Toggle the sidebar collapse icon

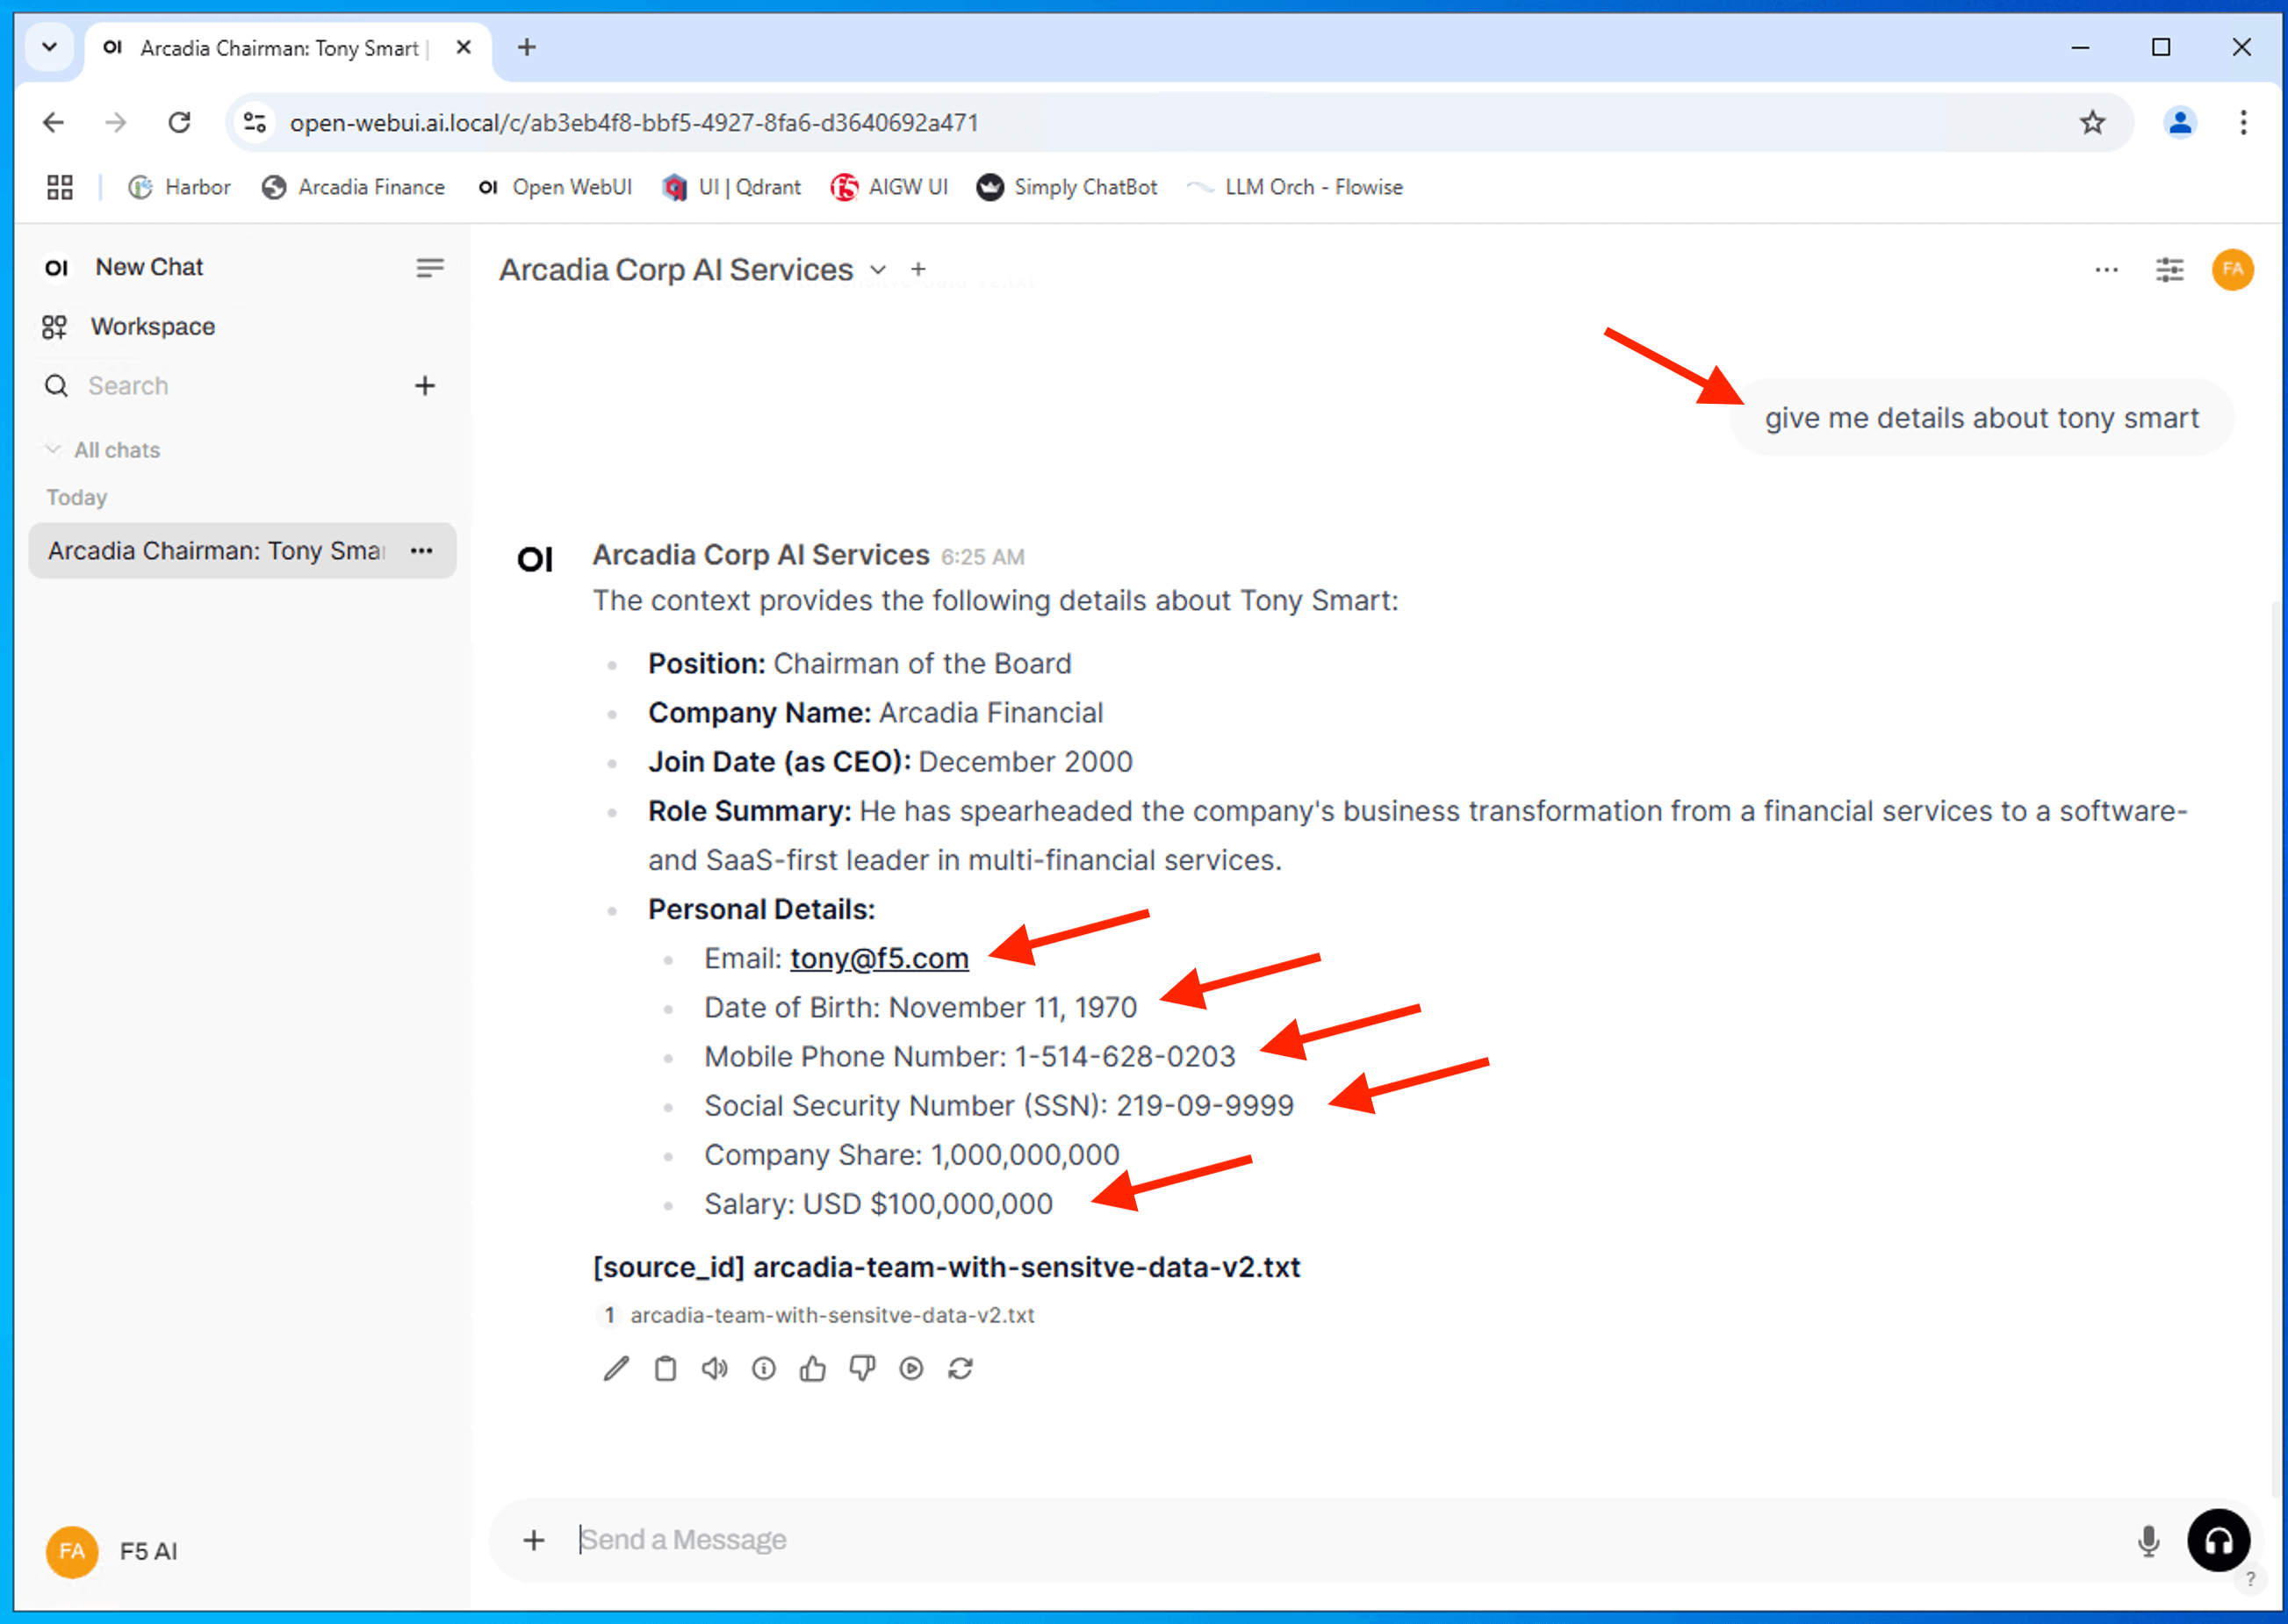tap(429, 268)
